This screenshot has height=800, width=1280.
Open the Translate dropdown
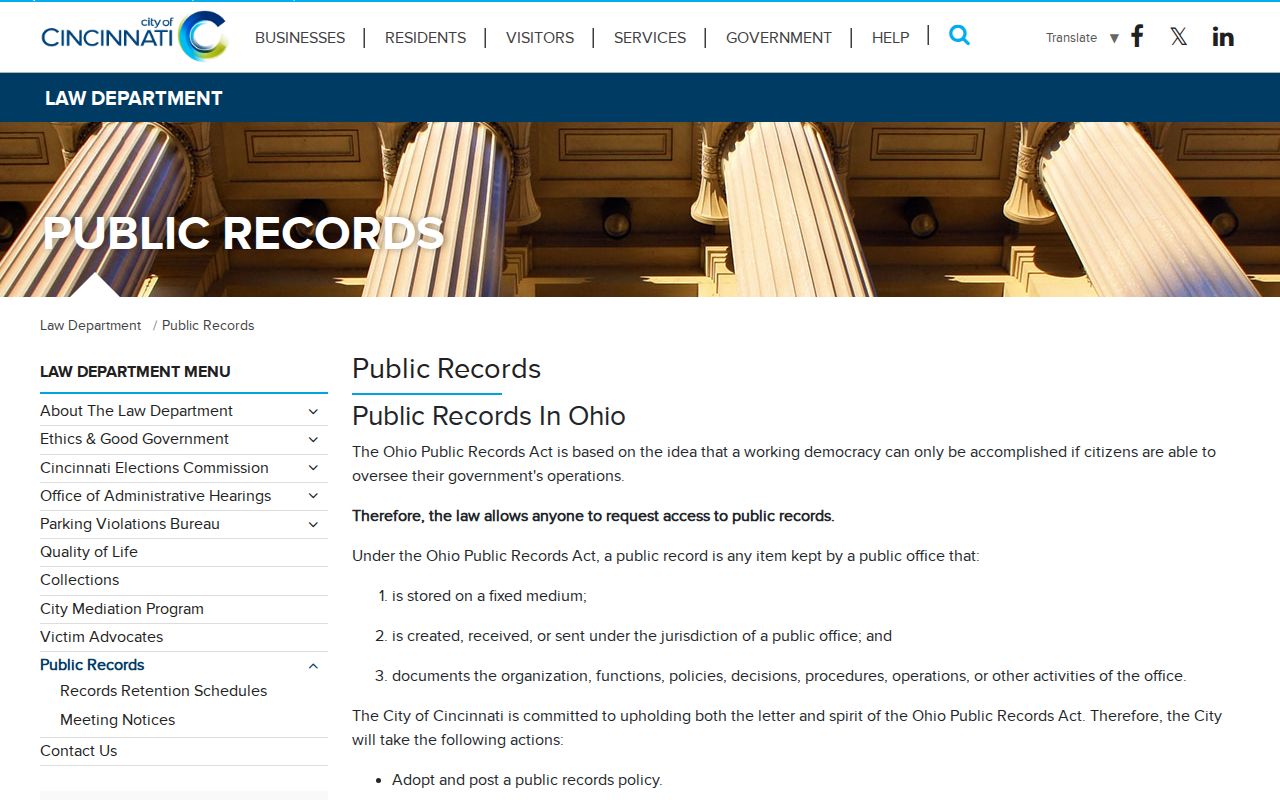pos(1081,38)
